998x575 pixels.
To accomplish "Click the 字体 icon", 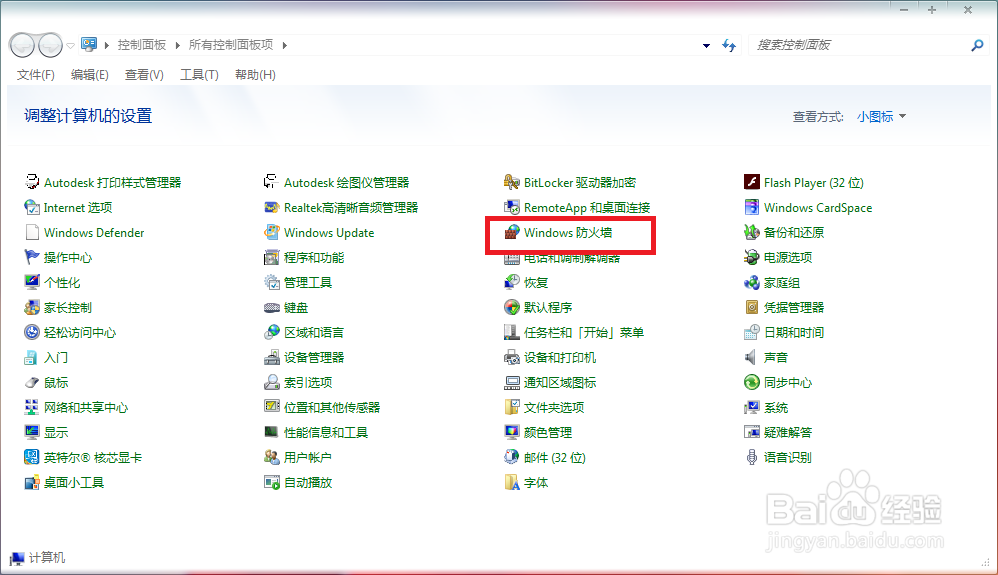I will pyautogui.click(x=512, y=482).
